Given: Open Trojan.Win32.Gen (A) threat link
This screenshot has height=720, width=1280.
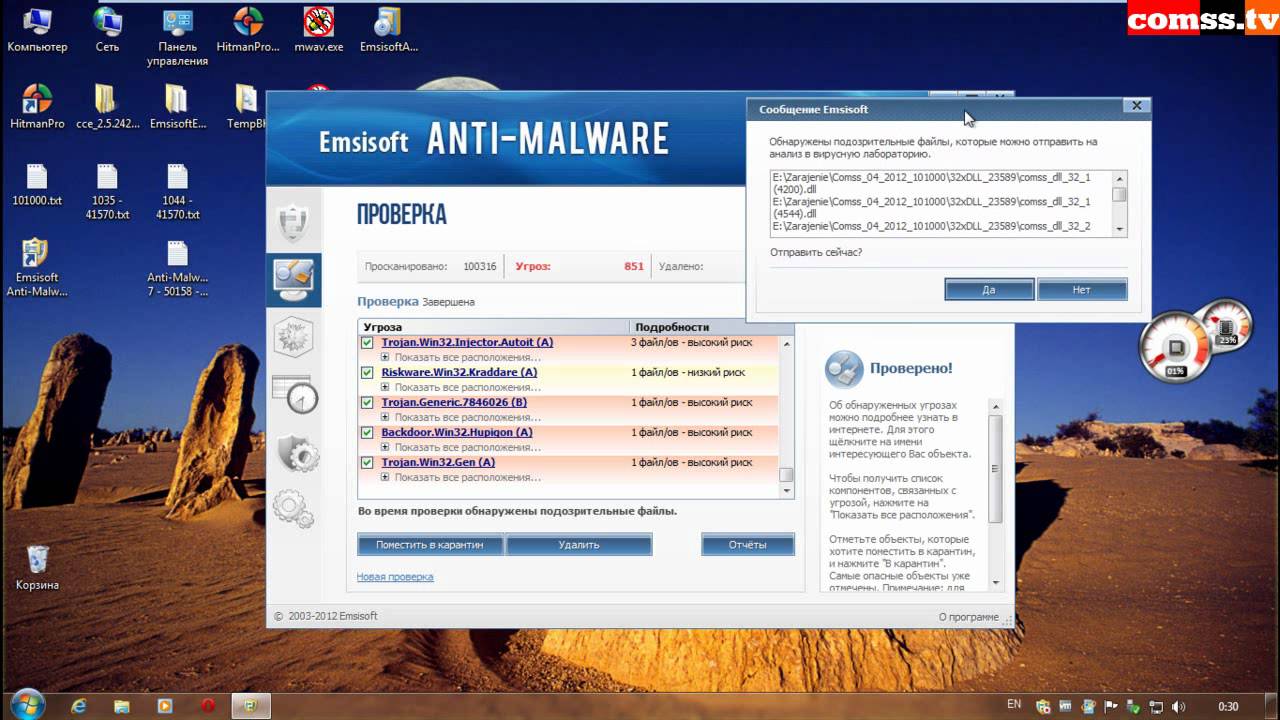Looking at the screenshot, I should click(x=438, y=462).
